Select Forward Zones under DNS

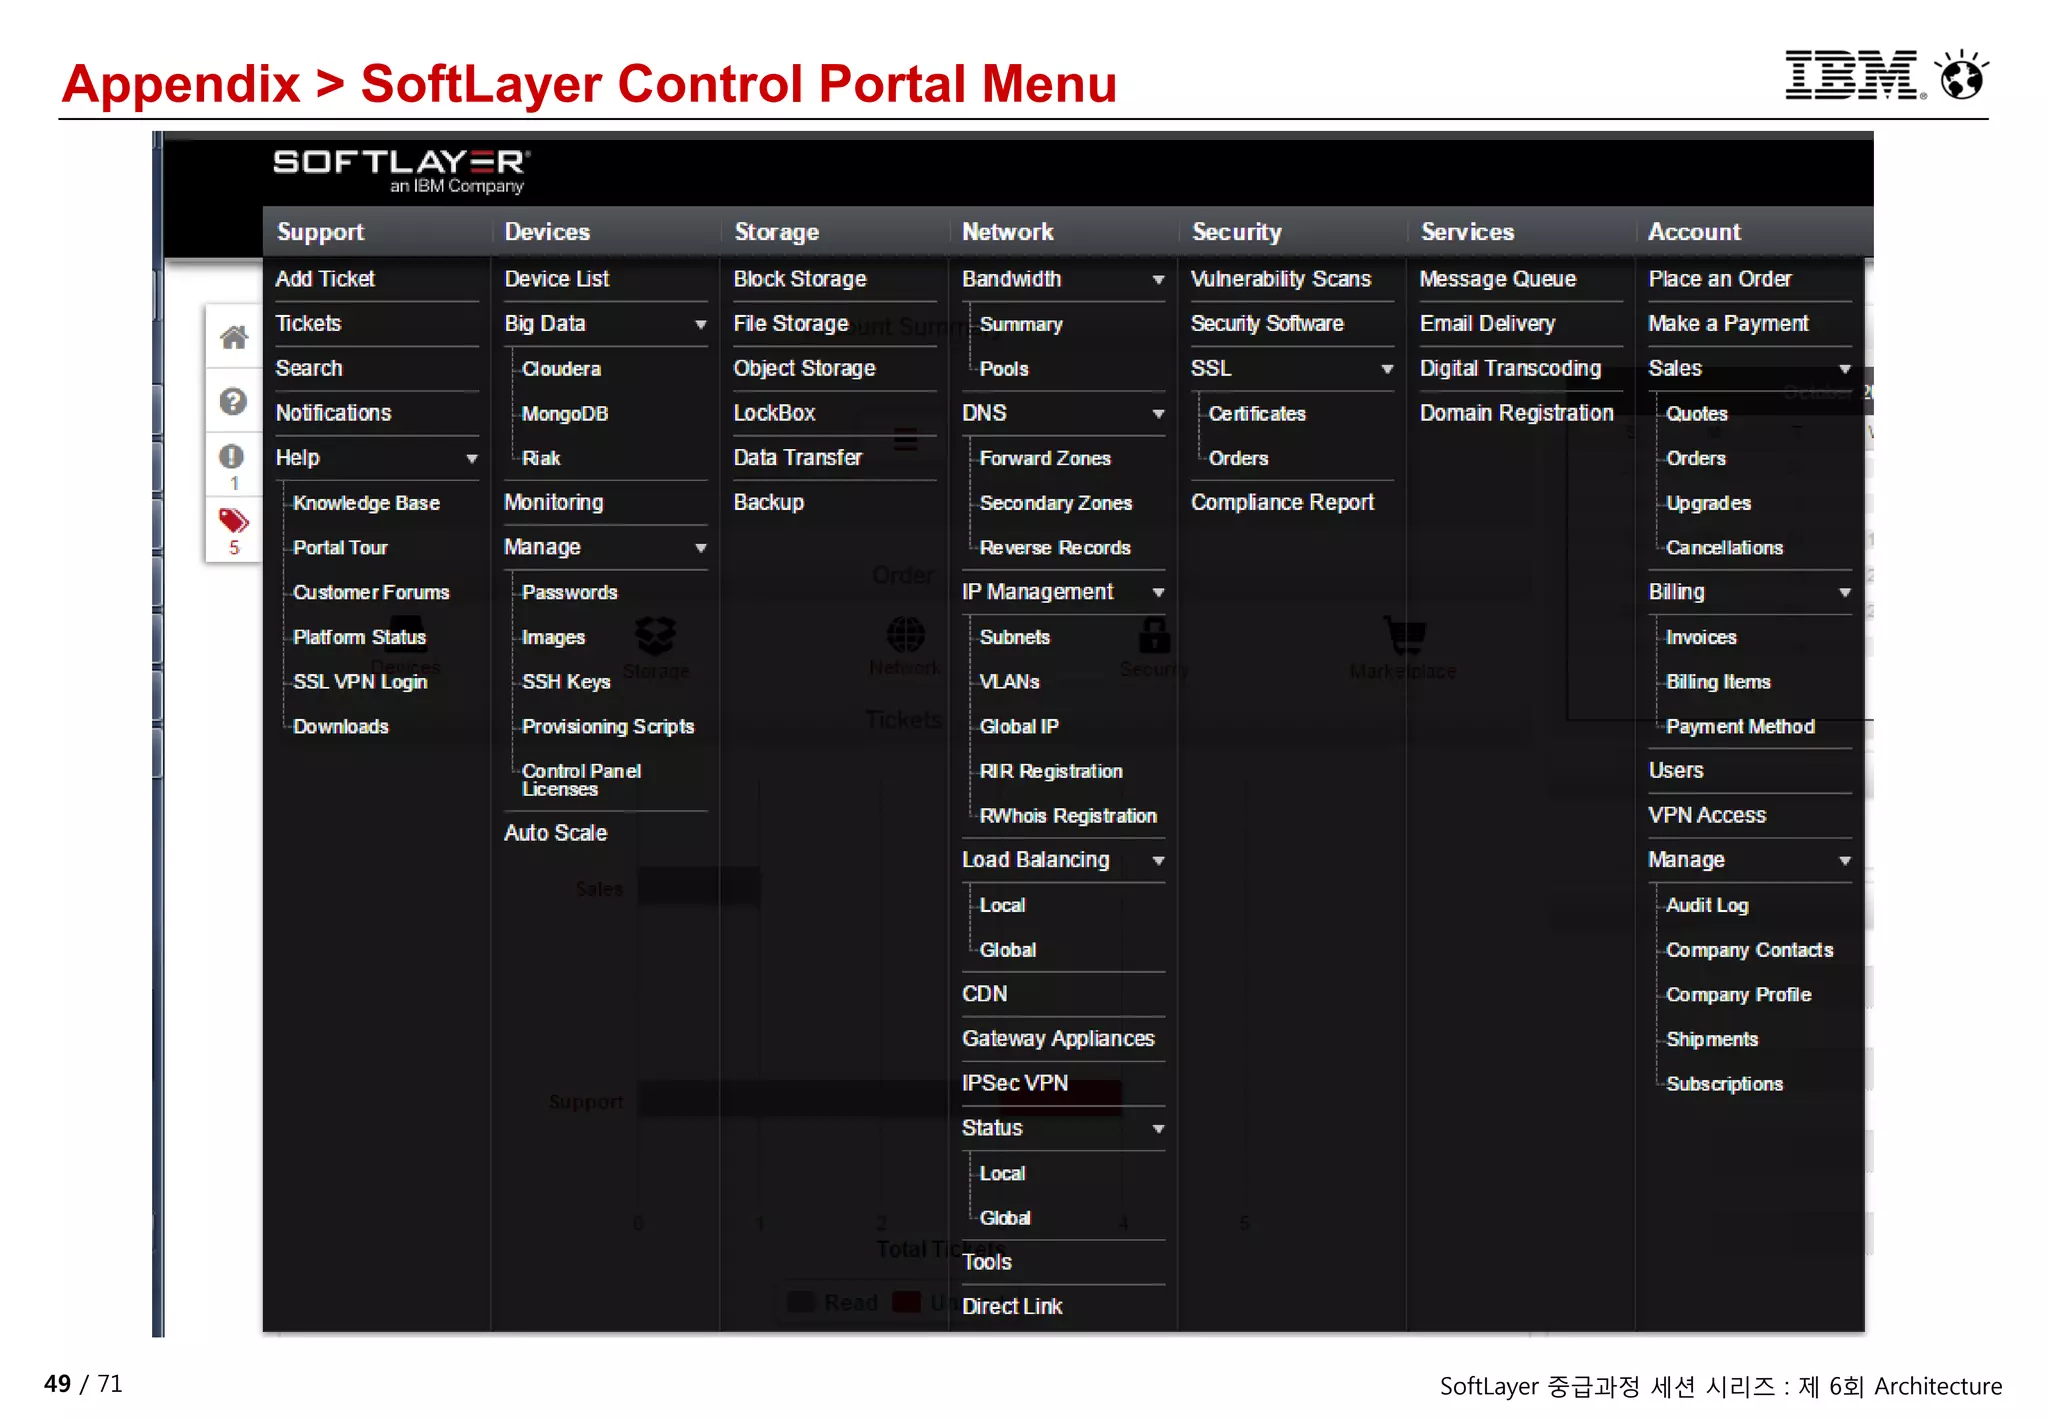[x=1045, y=458]
